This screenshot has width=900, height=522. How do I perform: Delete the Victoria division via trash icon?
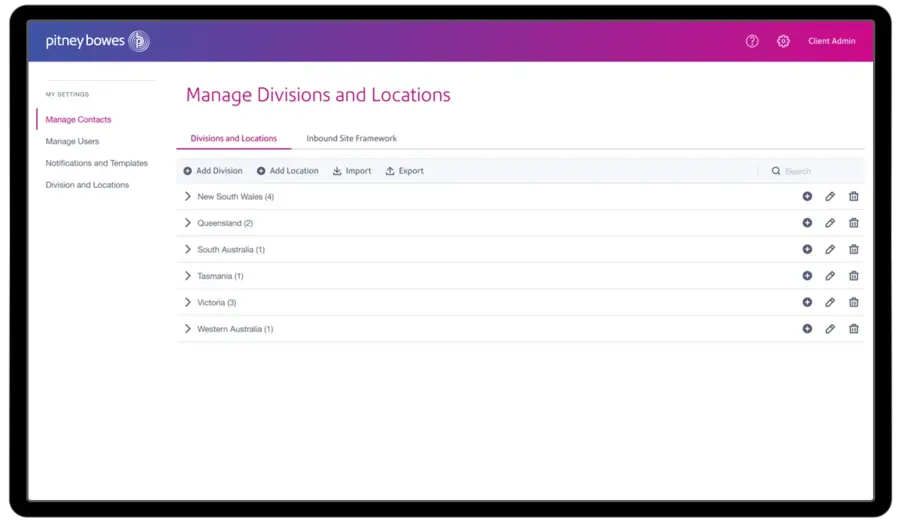coord(853,302)
